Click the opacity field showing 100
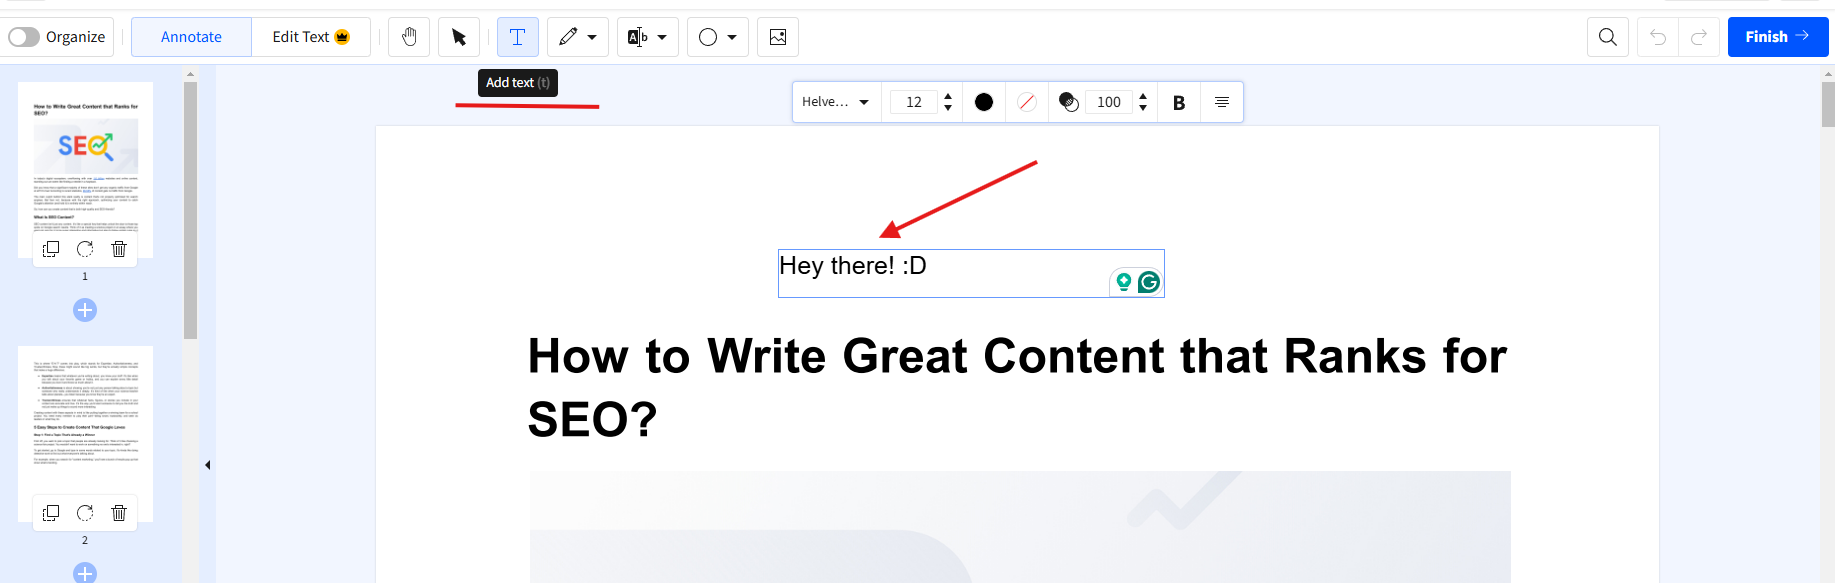The image size is (1835, 583). tap(1109, 102)
